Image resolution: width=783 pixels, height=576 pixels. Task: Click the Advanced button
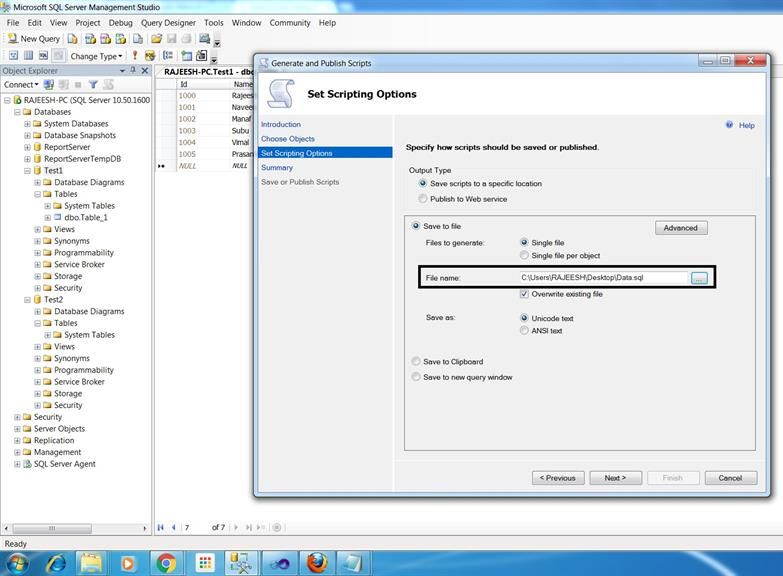point(681,228)
